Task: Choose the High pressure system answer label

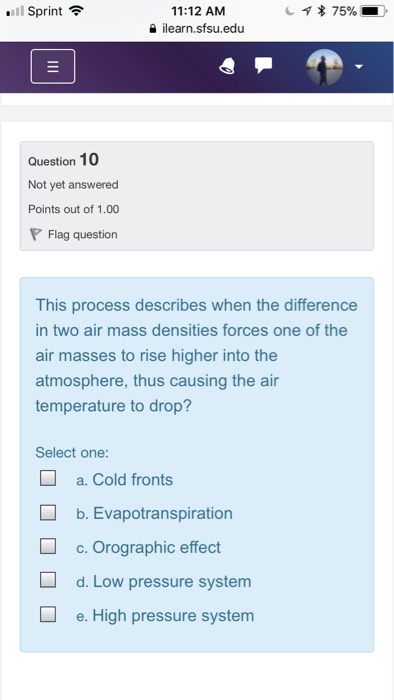Action: tap(165, 616)
